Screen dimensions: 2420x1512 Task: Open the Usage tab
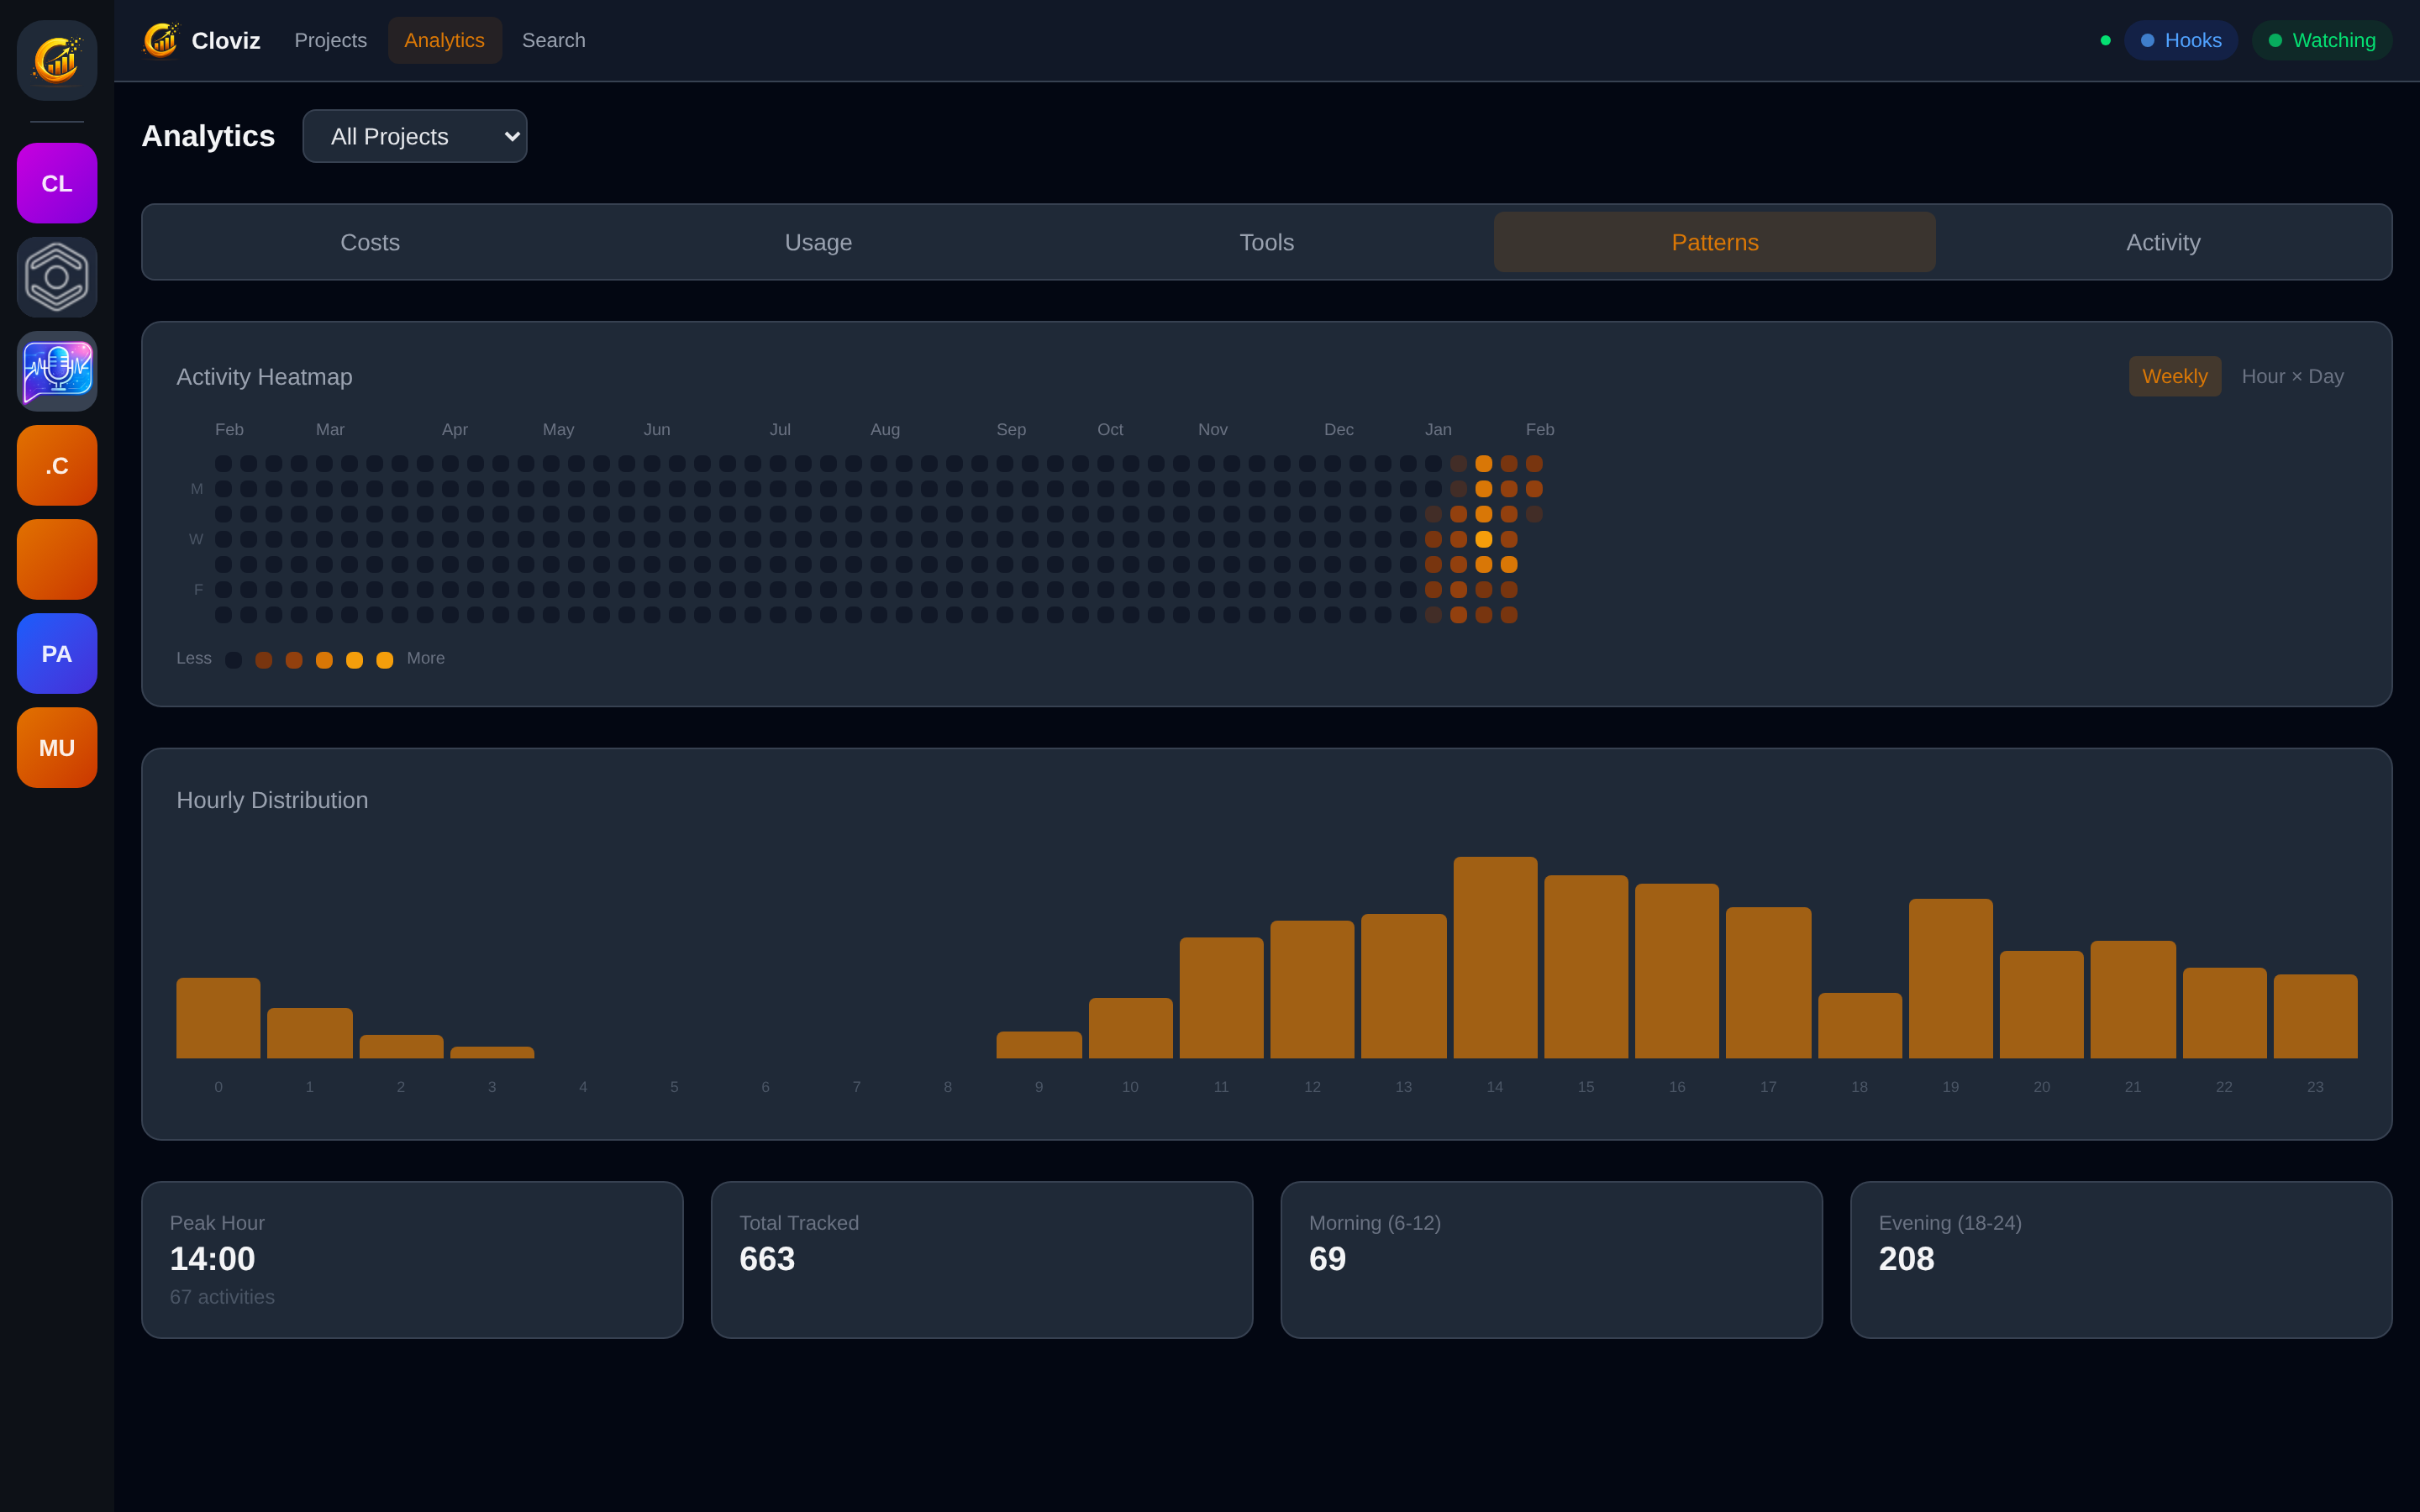click(x=818, y=242)
